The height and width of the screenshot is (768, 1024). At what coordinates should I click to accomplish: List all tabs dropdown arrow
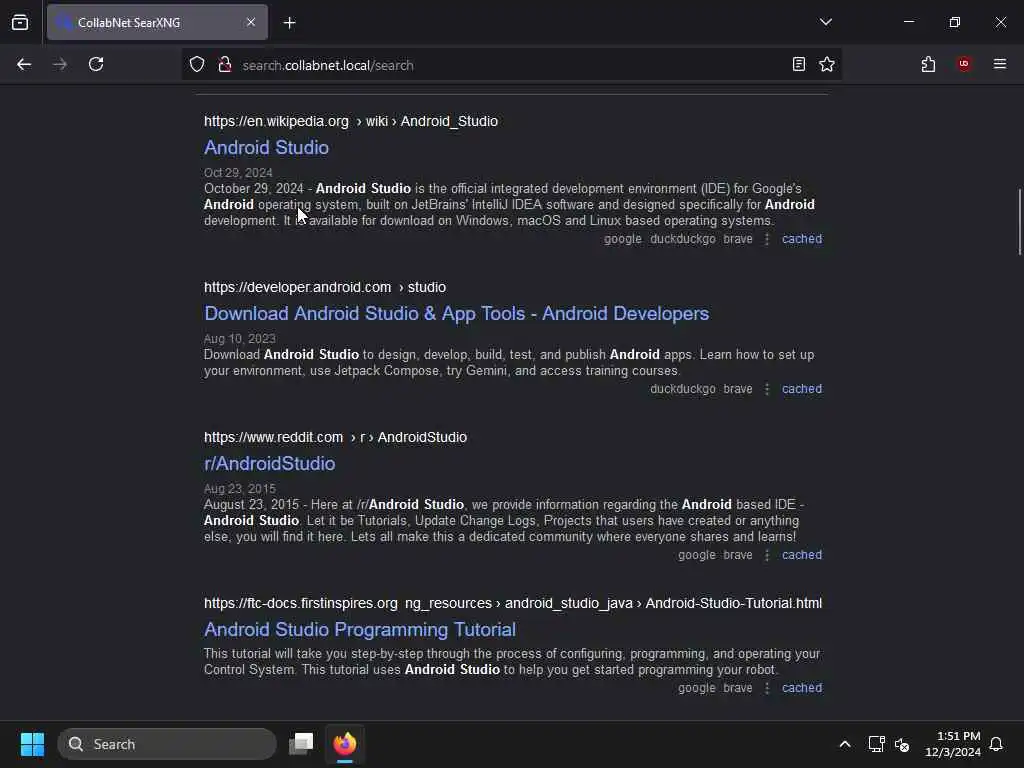(825, 22)
